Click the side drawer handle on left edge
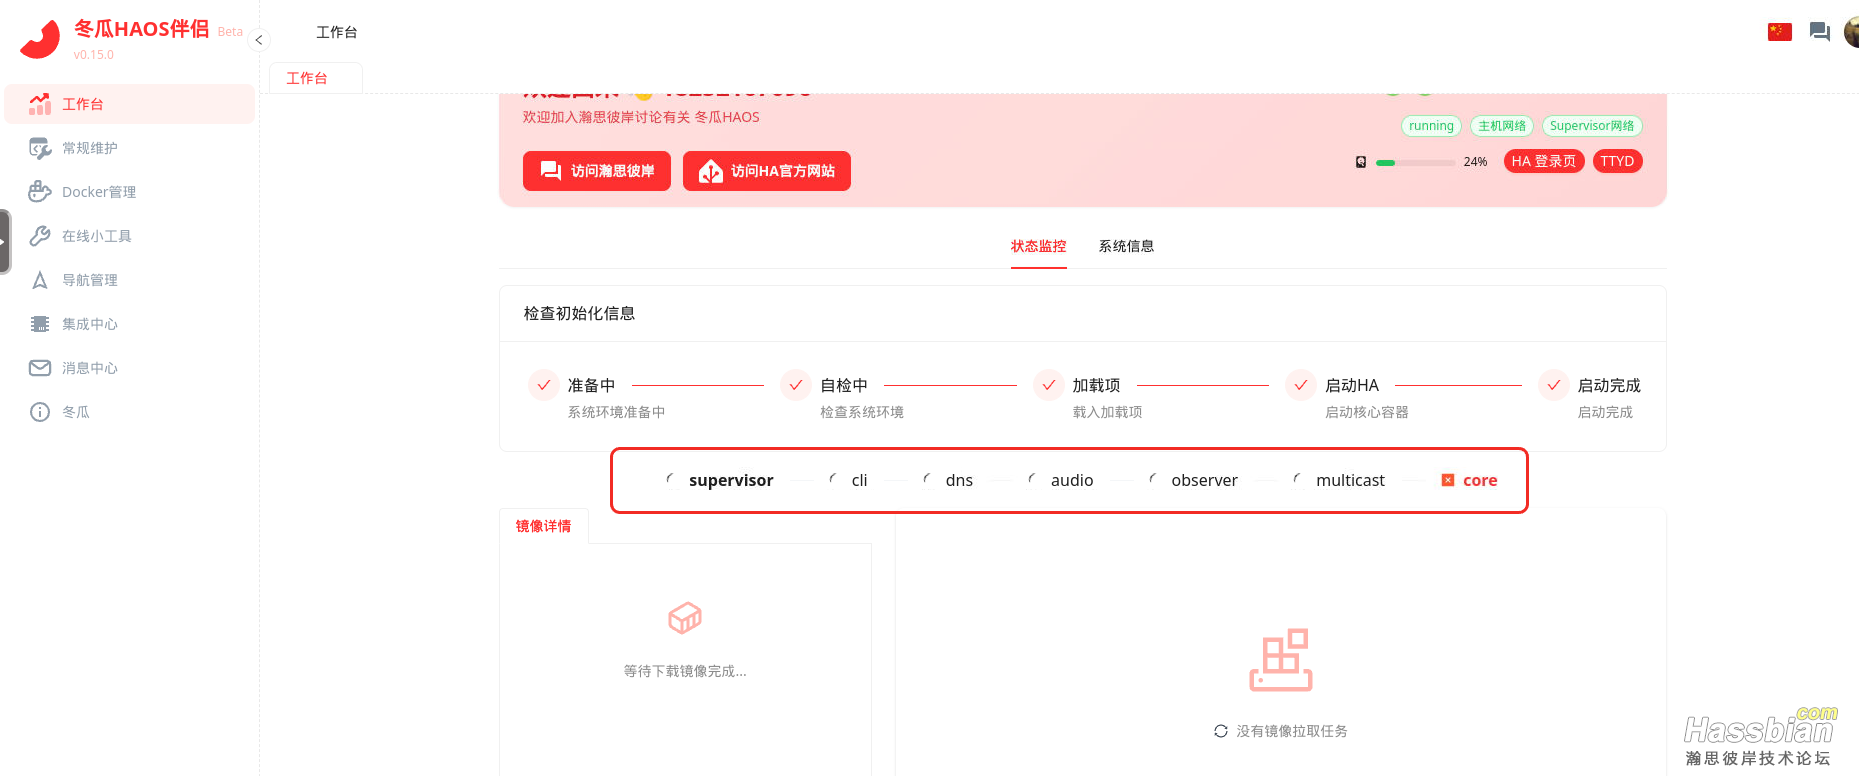Screen dimensions: 1859x776 5,241
